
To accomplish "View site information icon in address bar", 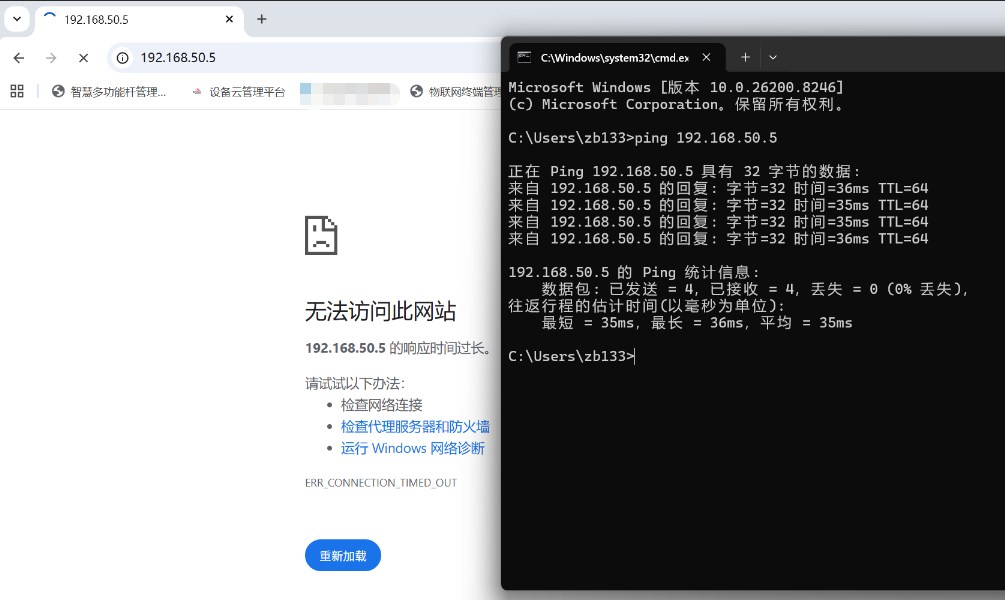I will (123, 58).
